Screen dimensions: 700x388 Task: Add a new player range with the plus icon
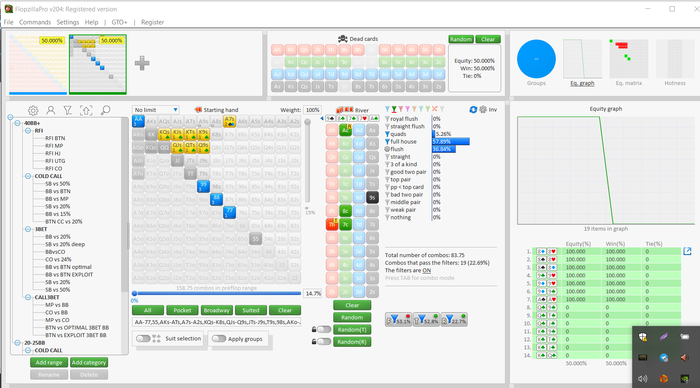pyautogui.click(x=142, y=63)
